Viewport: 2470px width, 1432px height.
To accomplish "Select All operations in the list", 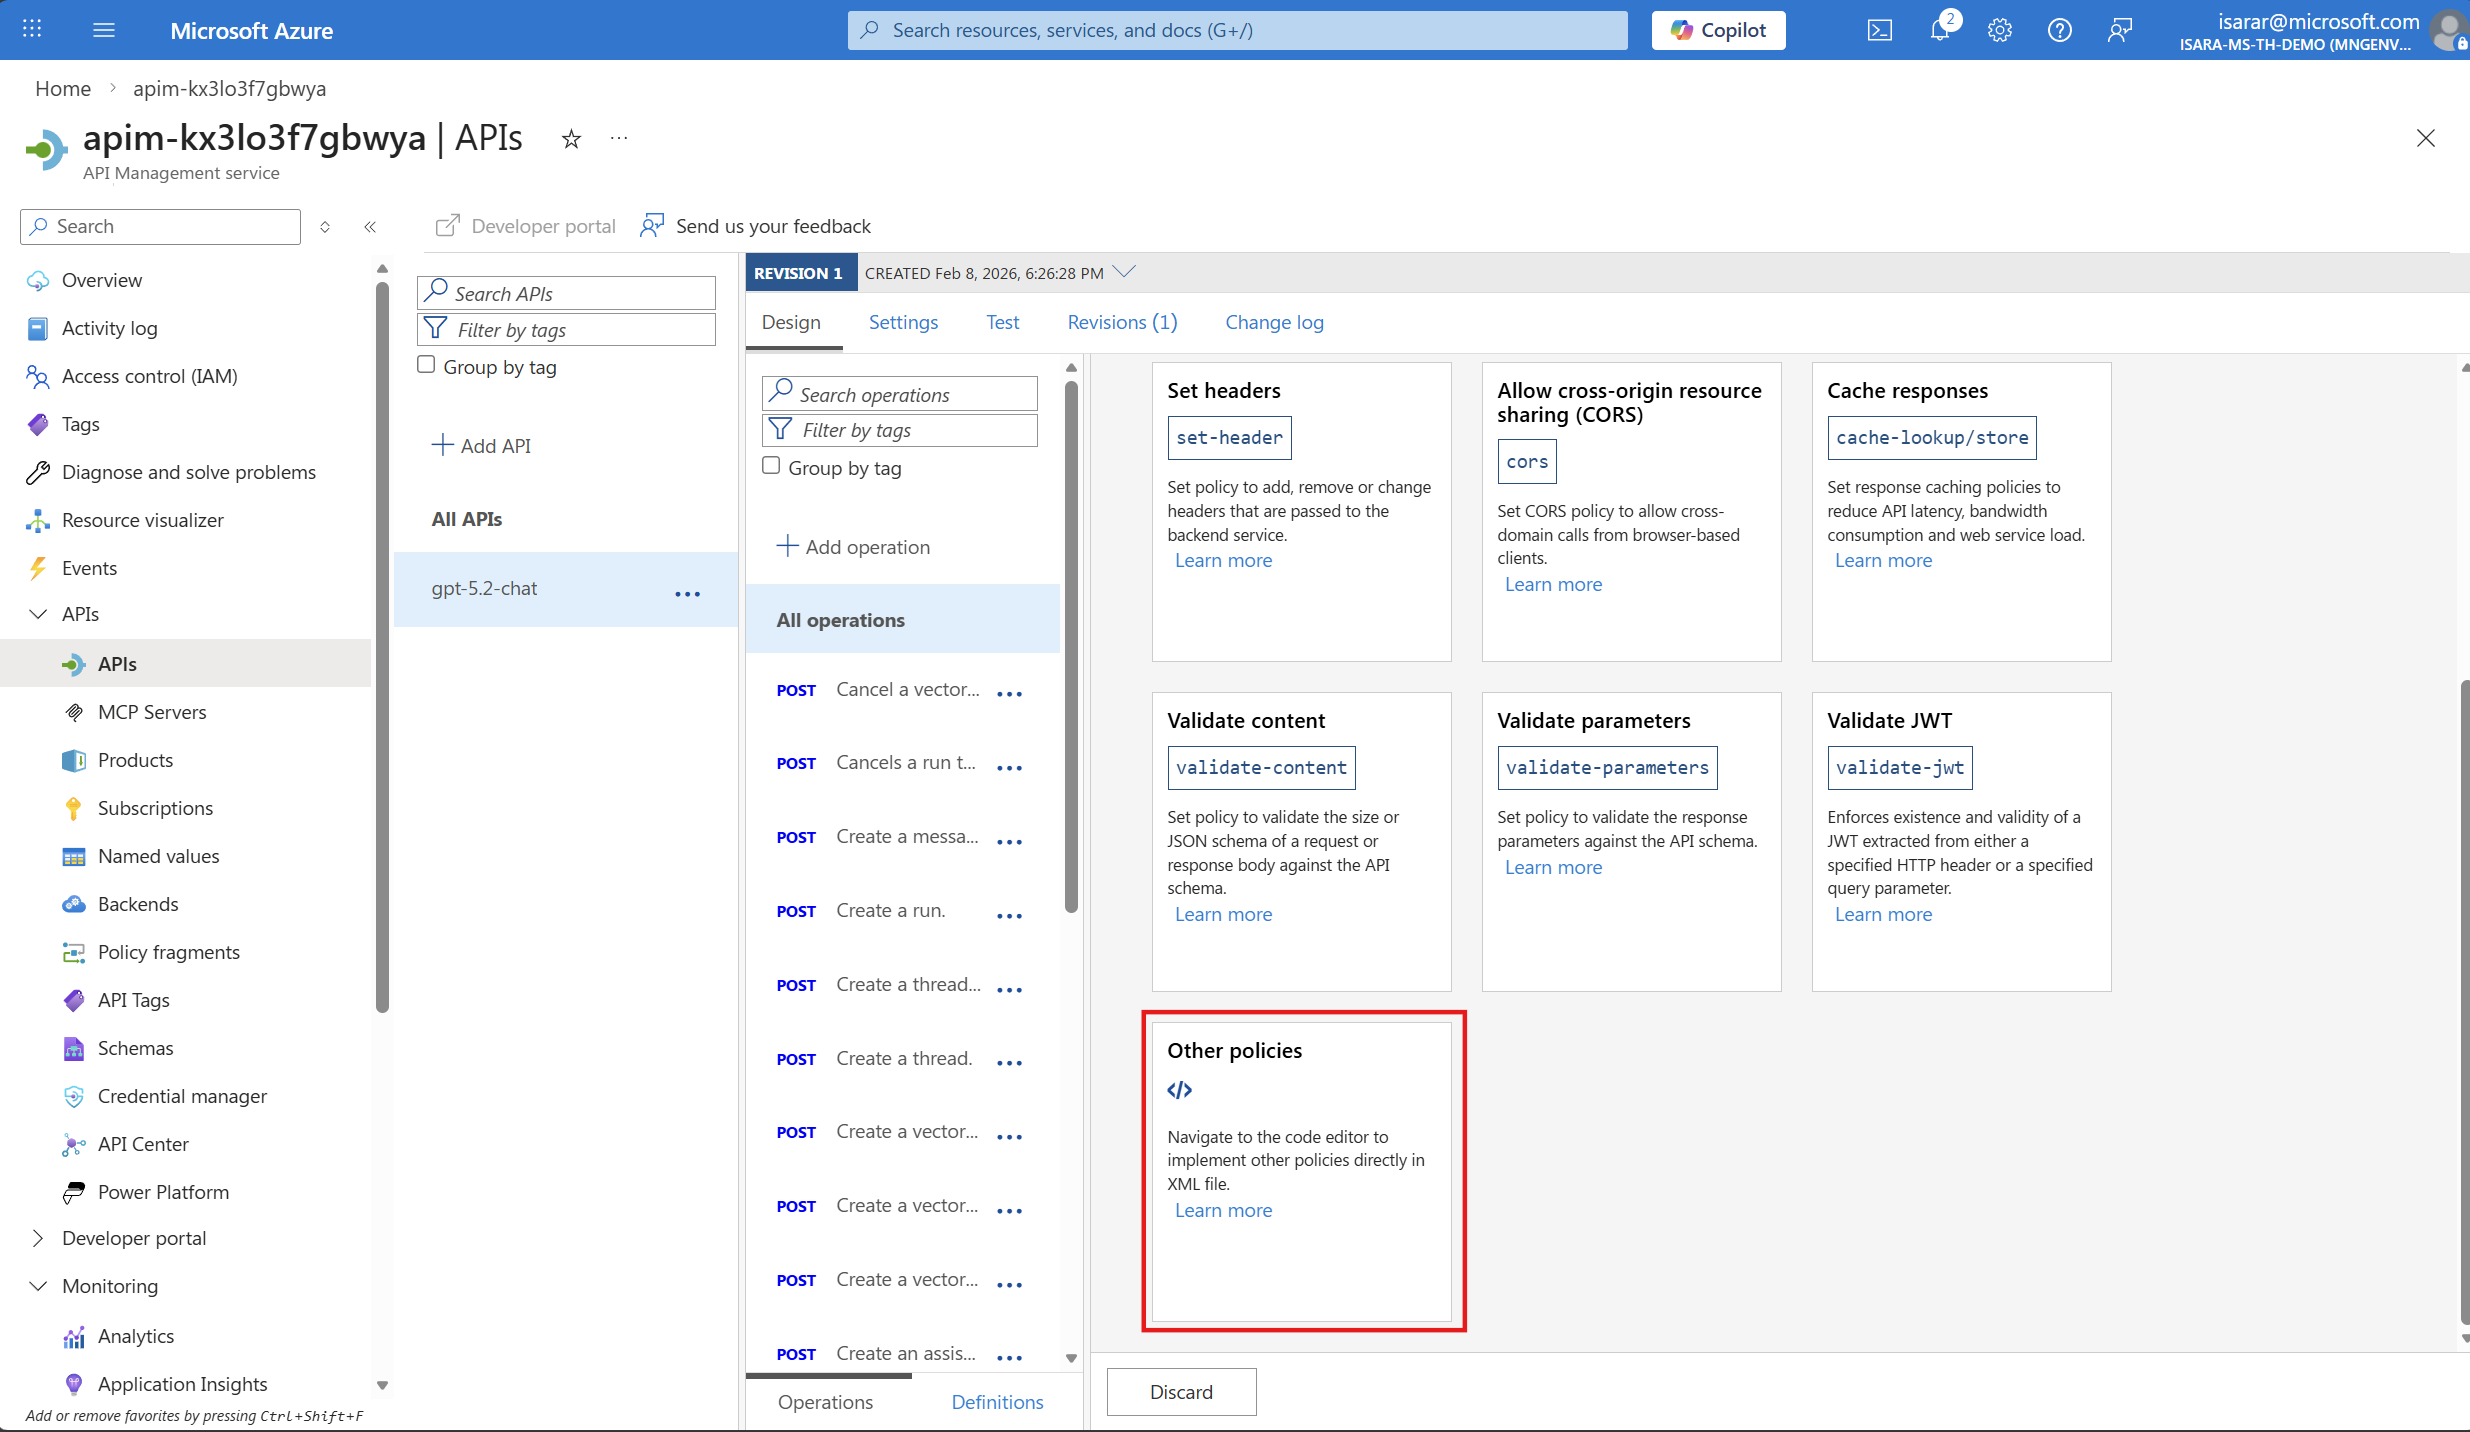I will pyautogui.click(x=903, y=620).
